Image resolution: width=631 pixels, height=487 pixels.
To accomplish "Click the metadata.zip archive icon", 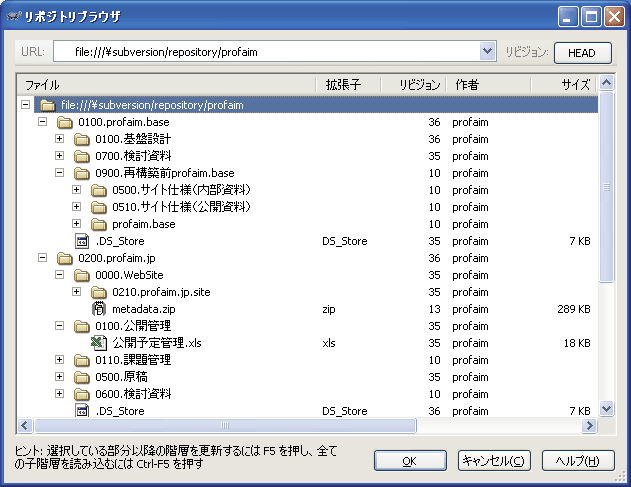I will [x=99, y=309].
